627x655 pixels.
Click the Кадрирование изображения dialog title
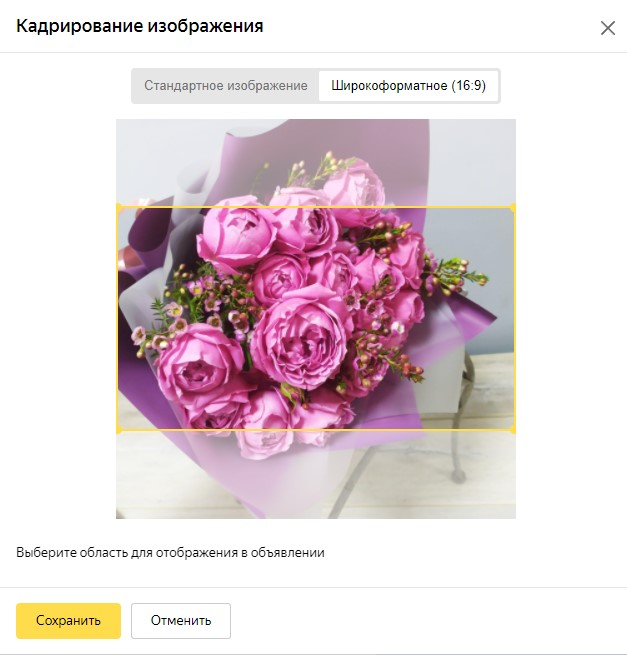click(140, 26)
